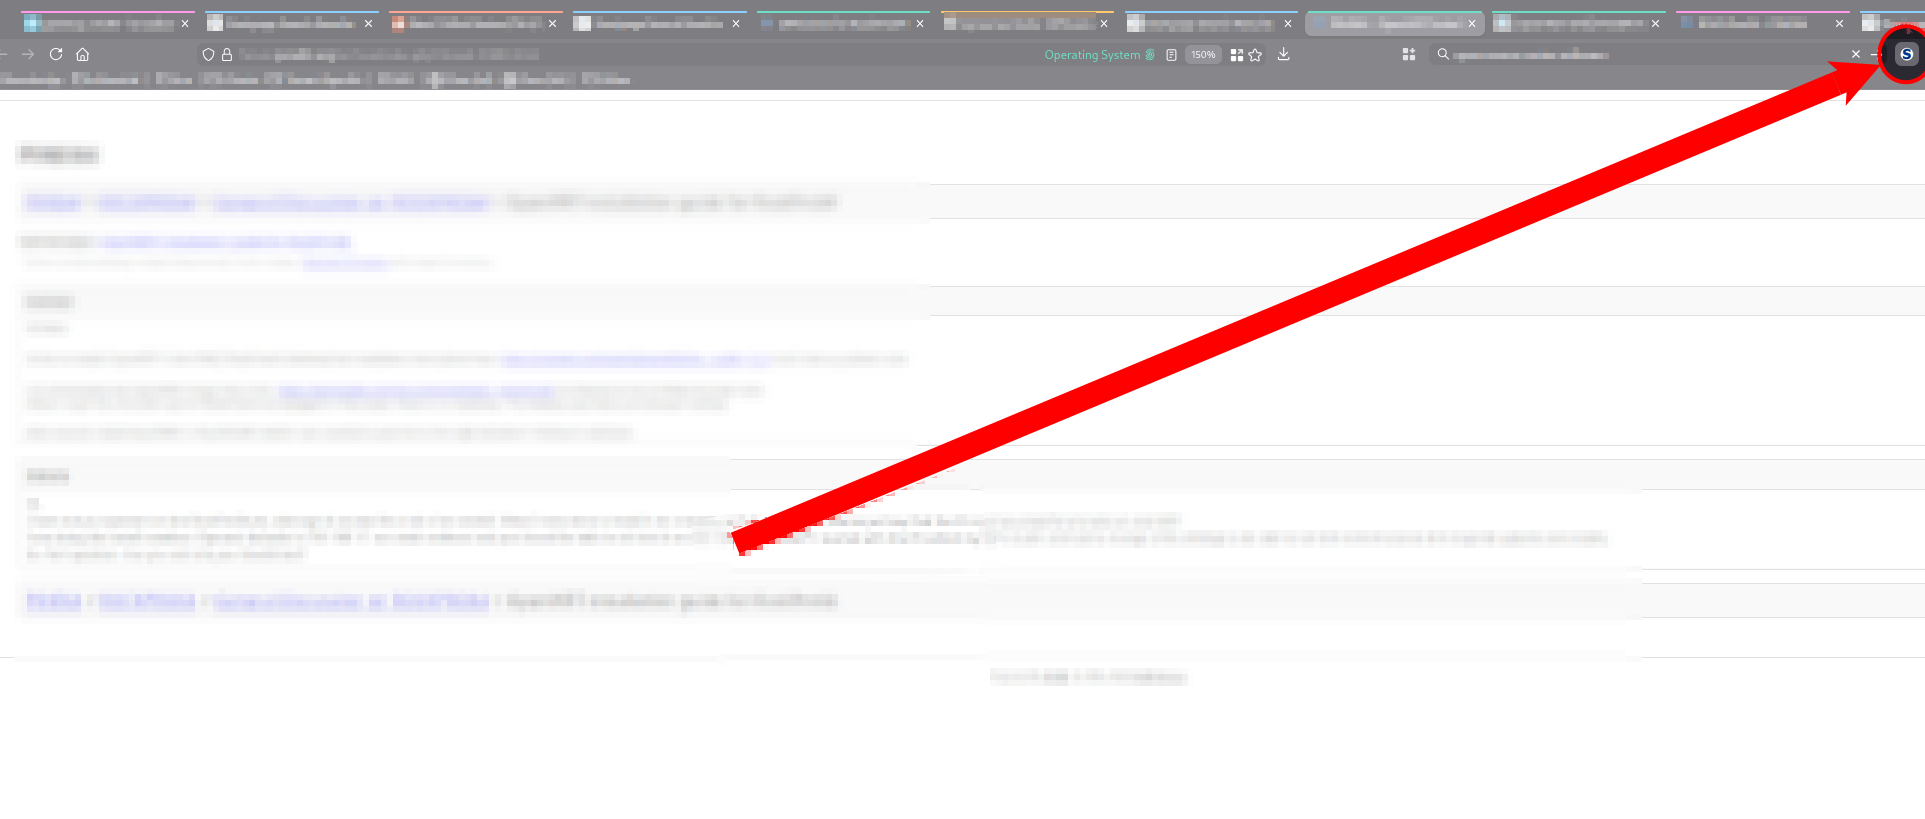The height and width of the screenshot is (819, 1925).
Task: Open the tracking protection shield panel
Action: point(208,55)
